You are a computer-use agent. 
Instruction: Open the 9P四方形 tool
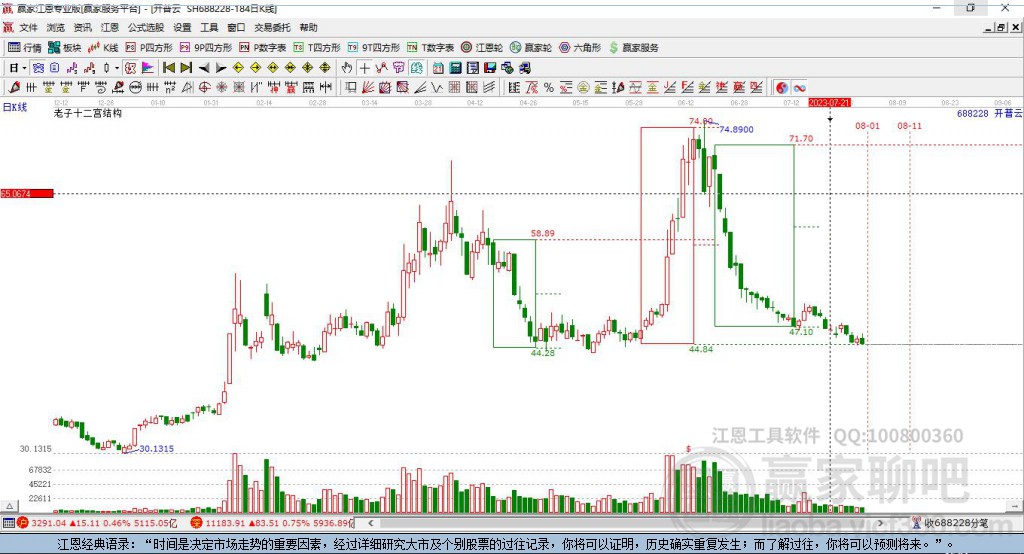click(205, 48)
